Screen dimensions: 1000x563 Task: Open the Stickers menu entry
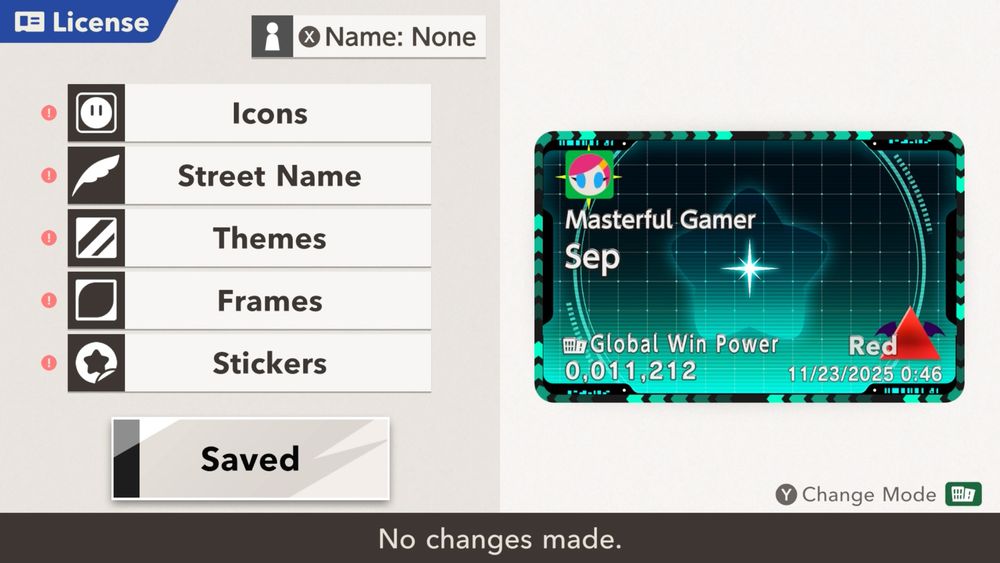point(249,363)
